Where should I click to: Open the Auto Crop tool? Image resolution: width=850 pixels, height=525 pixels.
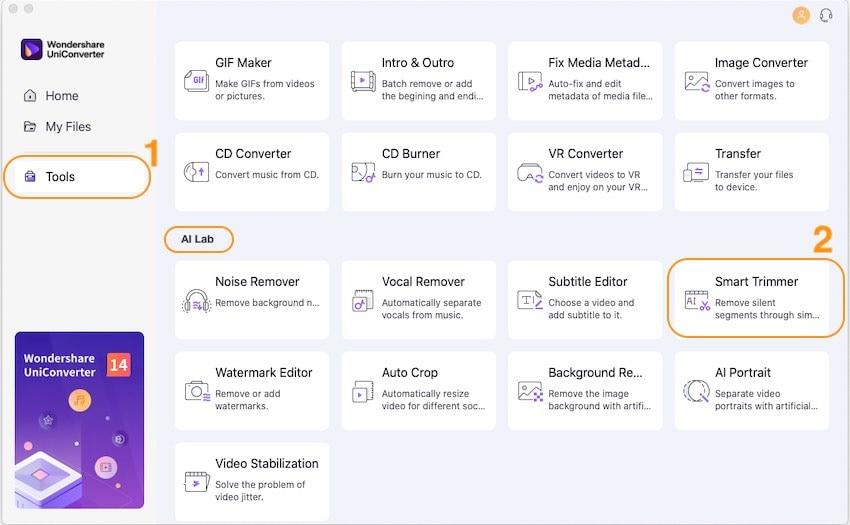tap(418, 388)
